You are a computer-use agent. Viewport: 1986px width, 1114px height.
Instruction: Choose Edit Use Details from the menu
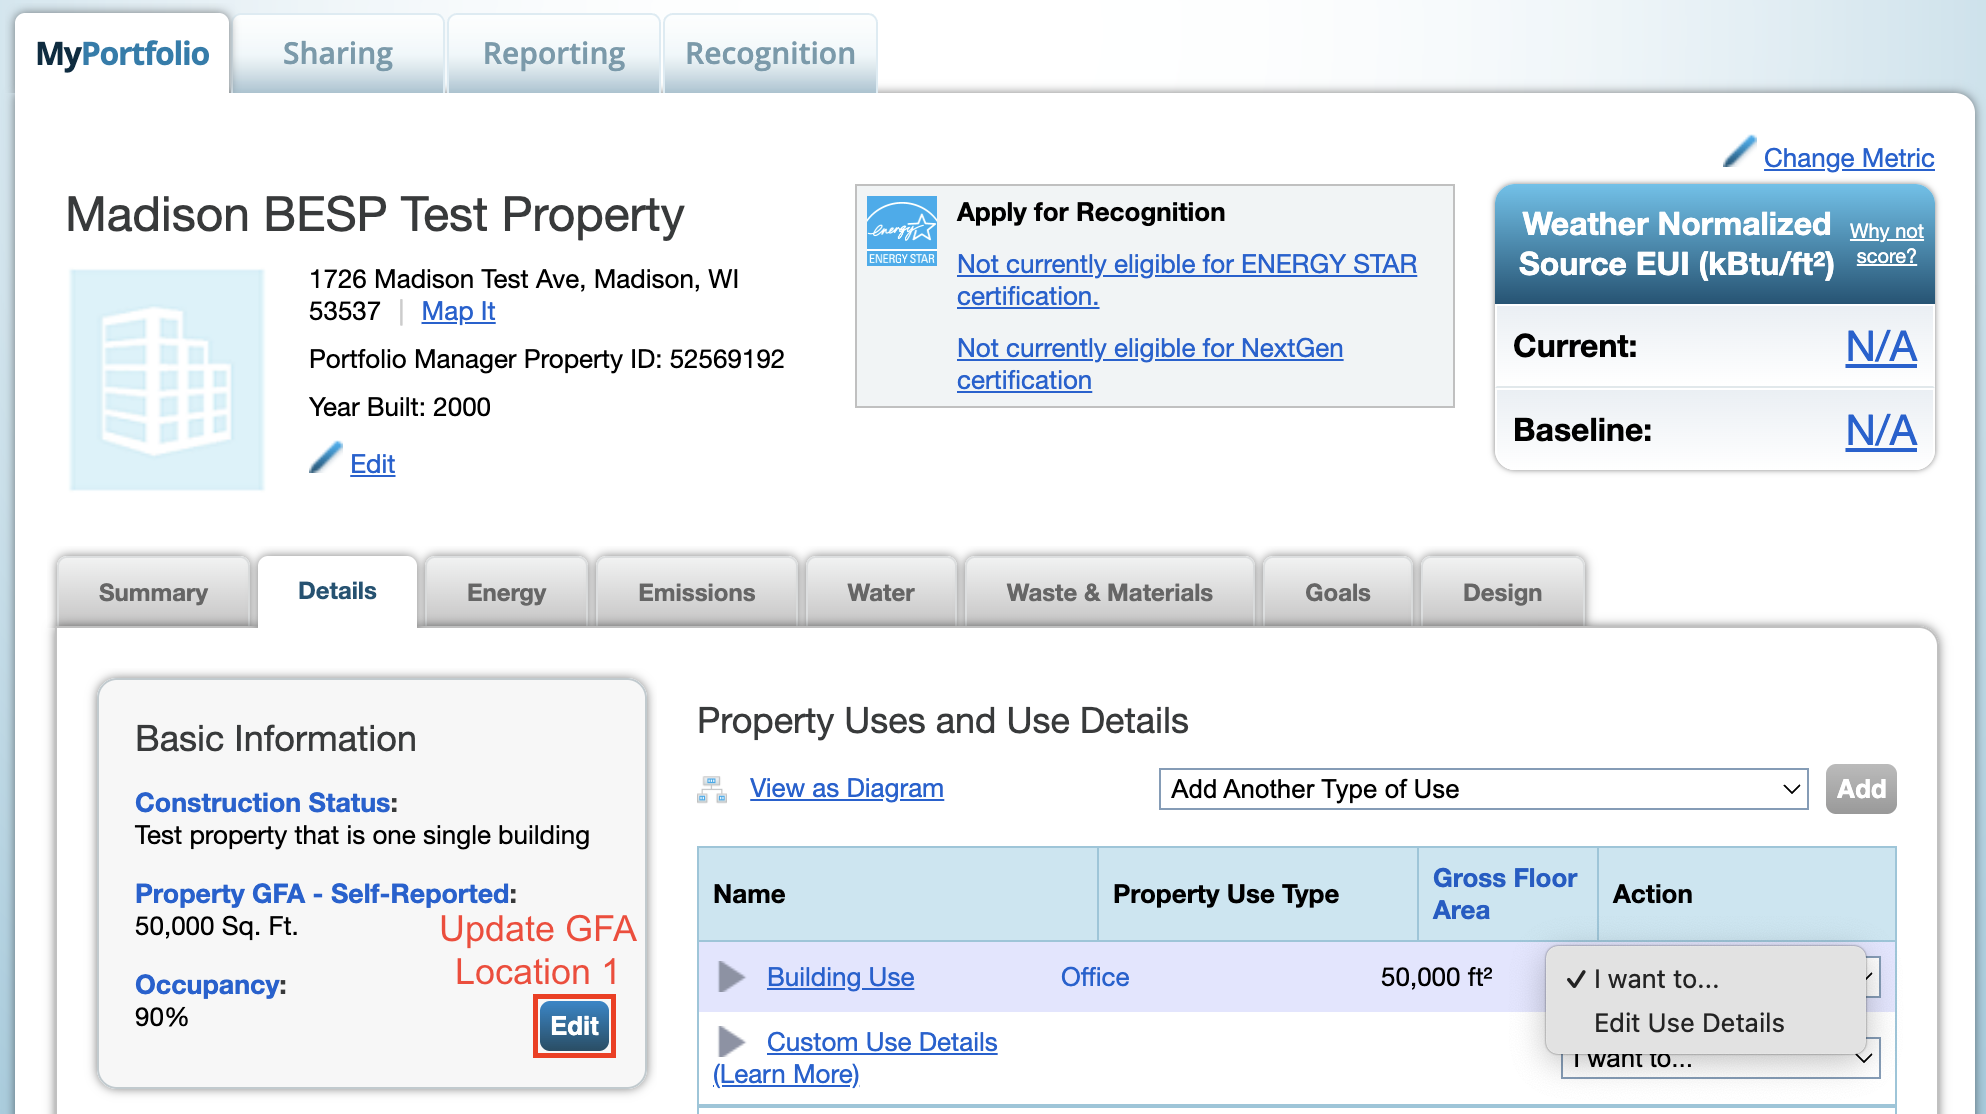(1688, 1023)
